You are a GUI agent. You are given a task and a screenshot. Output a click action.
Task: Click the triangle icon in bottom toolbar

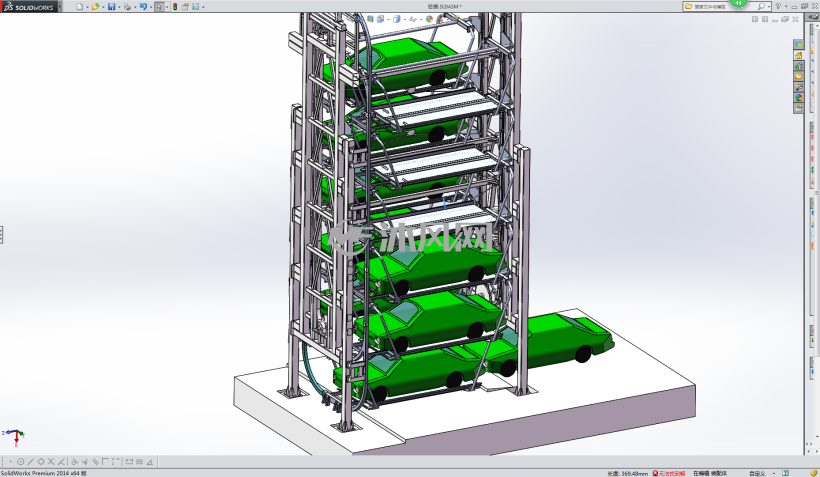[150, 461]
